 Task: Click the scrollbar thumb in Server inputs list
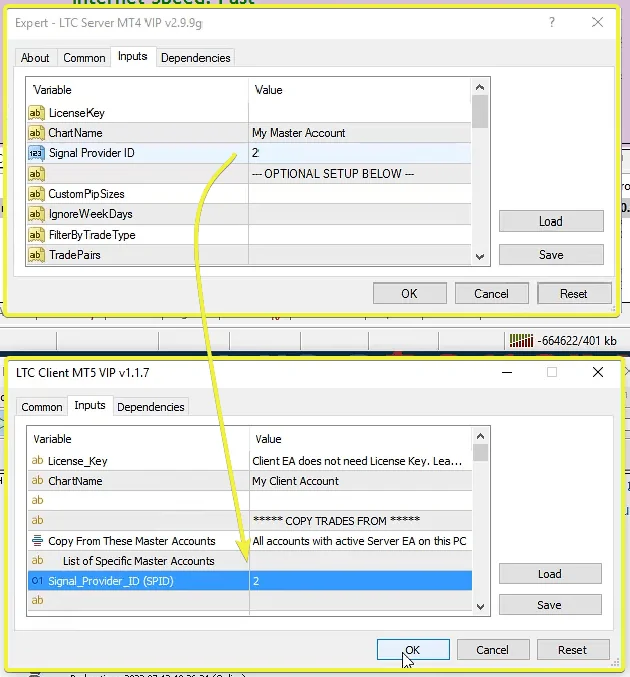tap(480, 112)
